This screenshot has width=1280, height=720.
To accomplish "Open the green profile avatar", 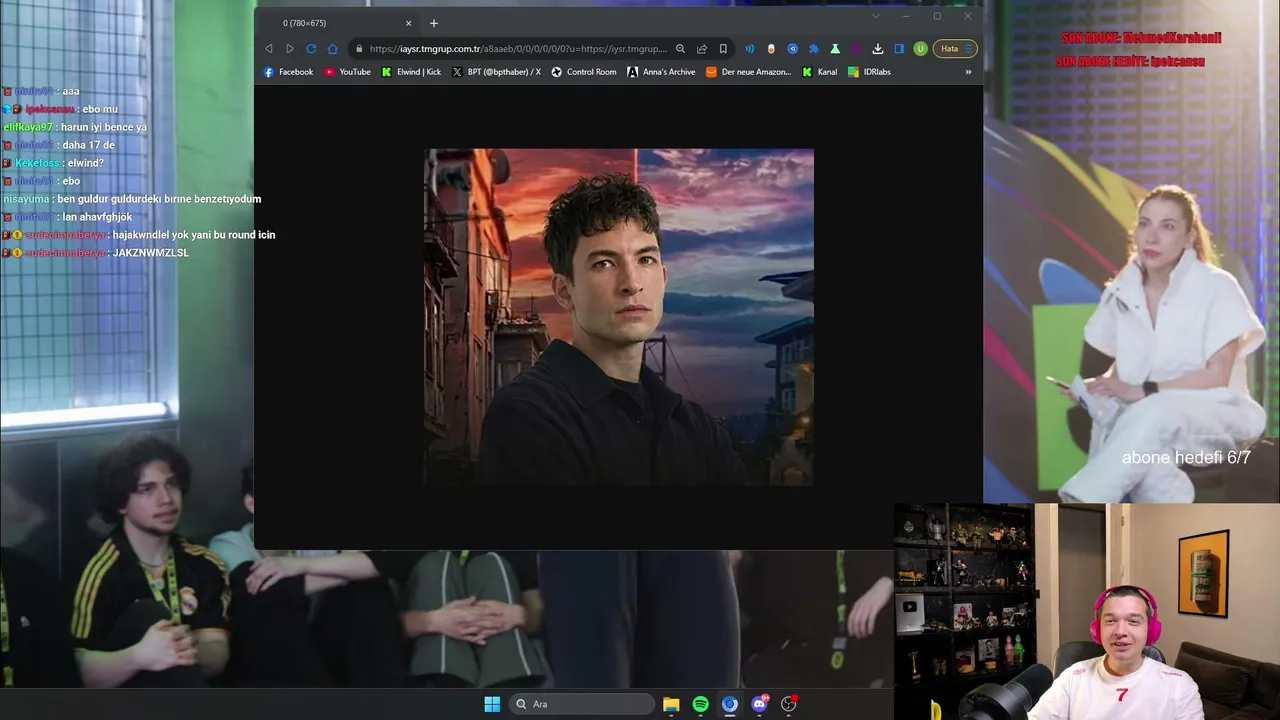I will pos(920,49).
